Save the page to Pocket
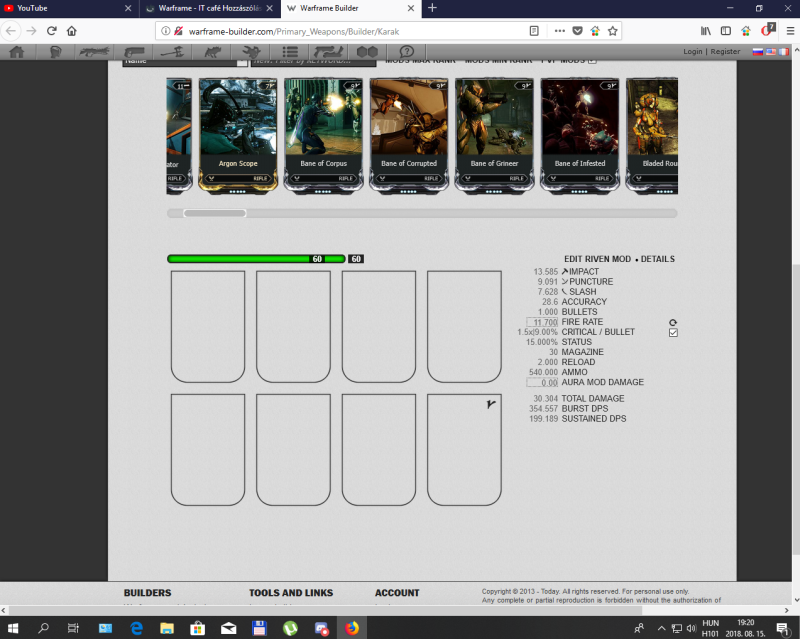Viewport: 800px width, 639px height. [578, 31]
